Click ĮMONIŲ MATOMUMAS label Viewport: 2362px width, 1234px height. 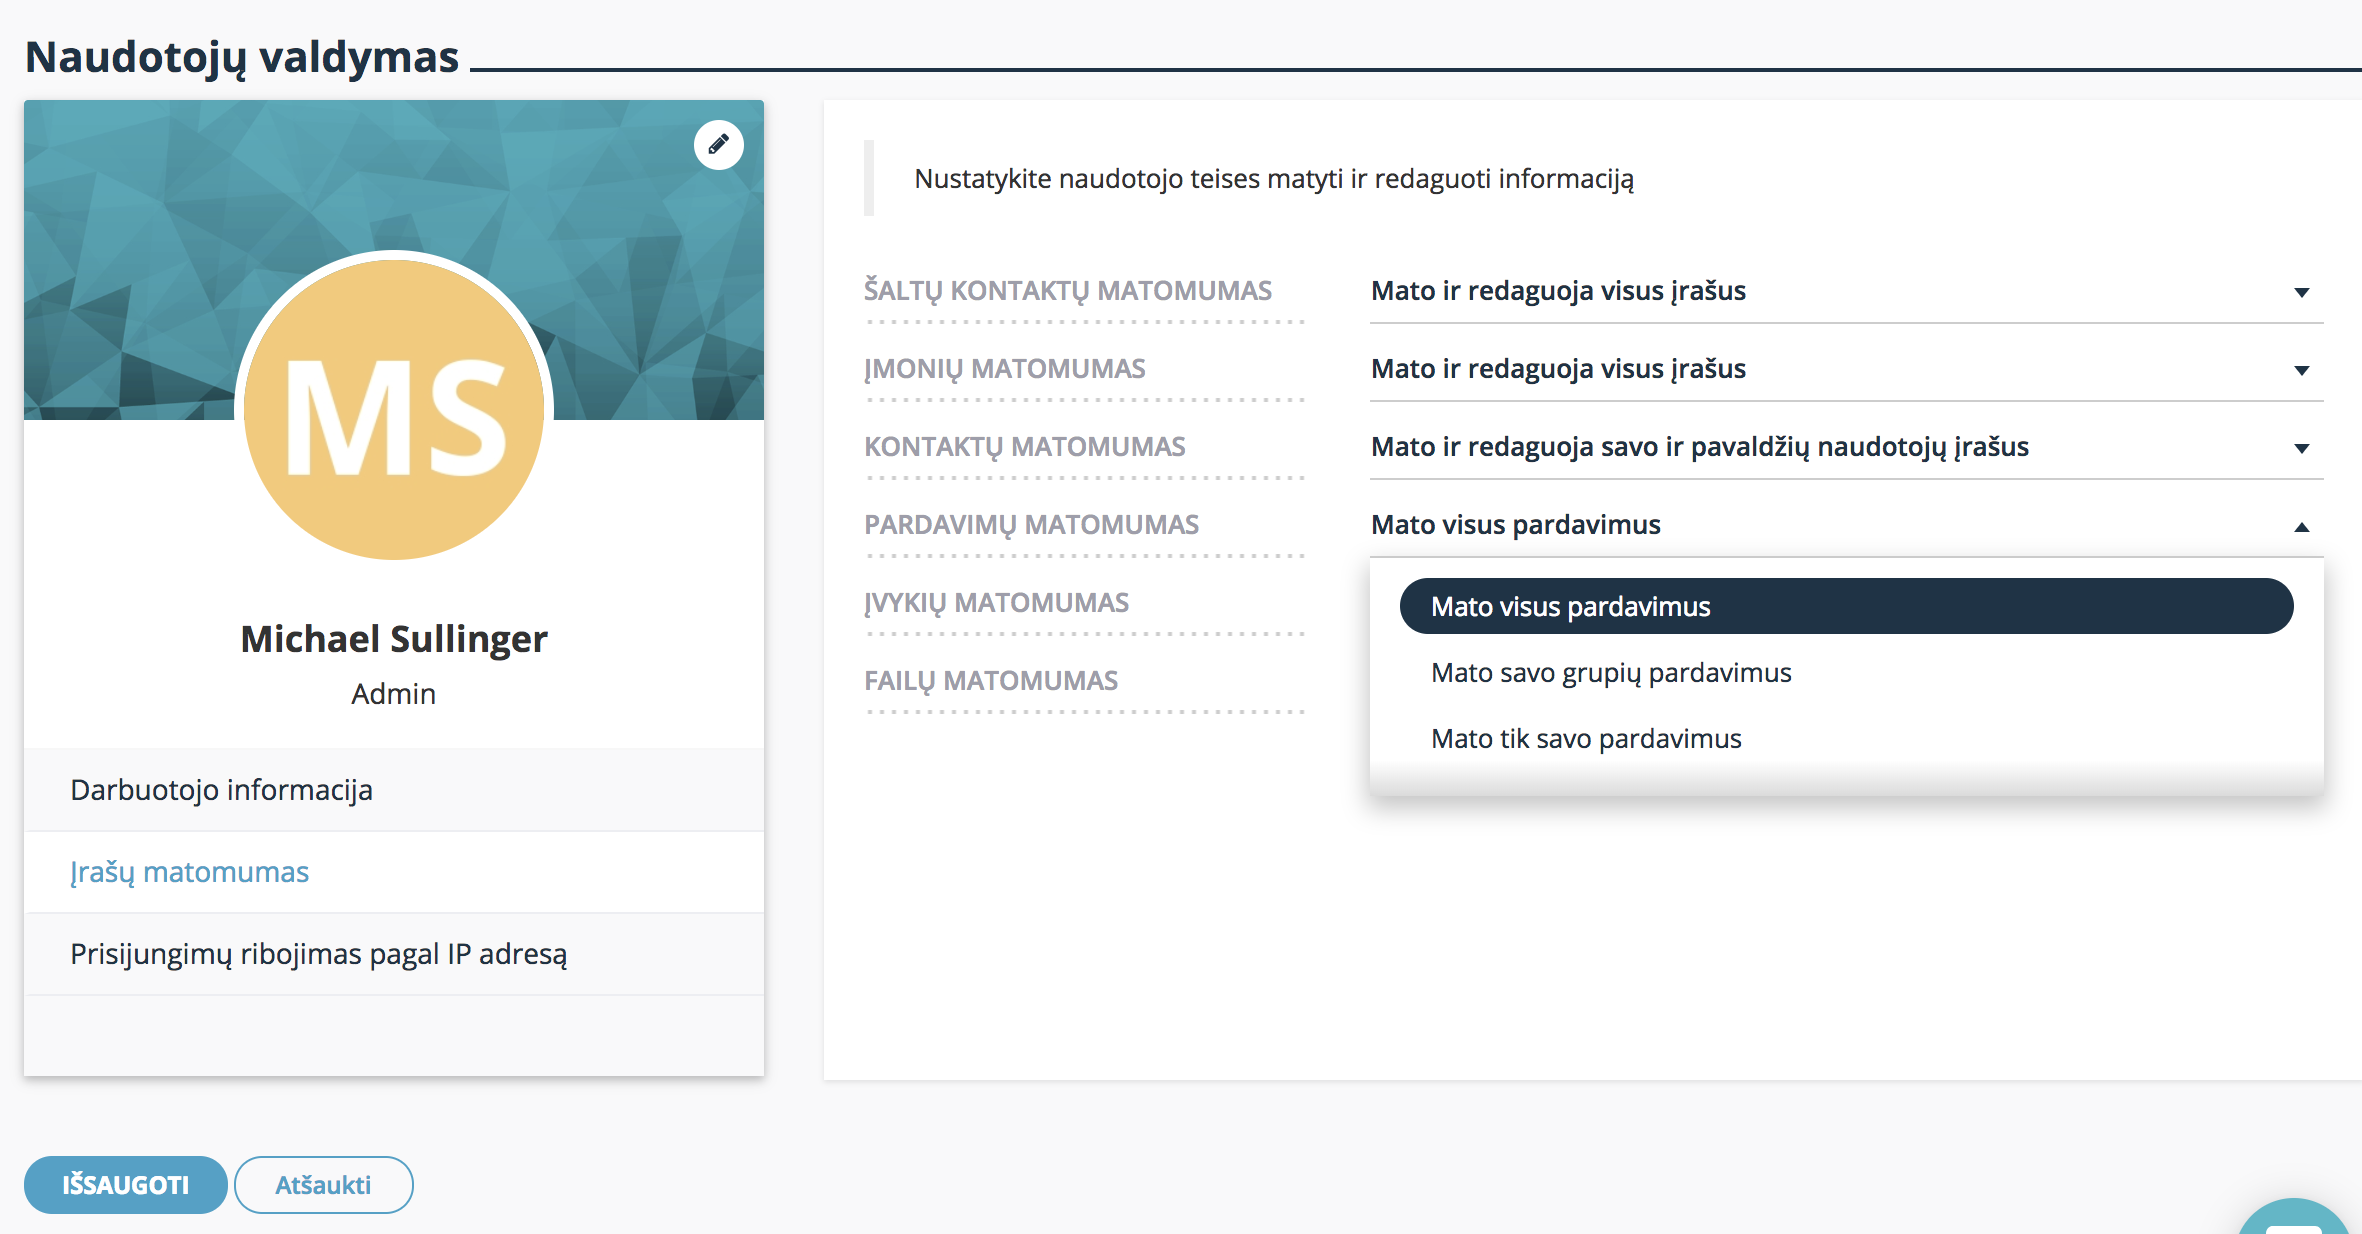[1005, 369]
